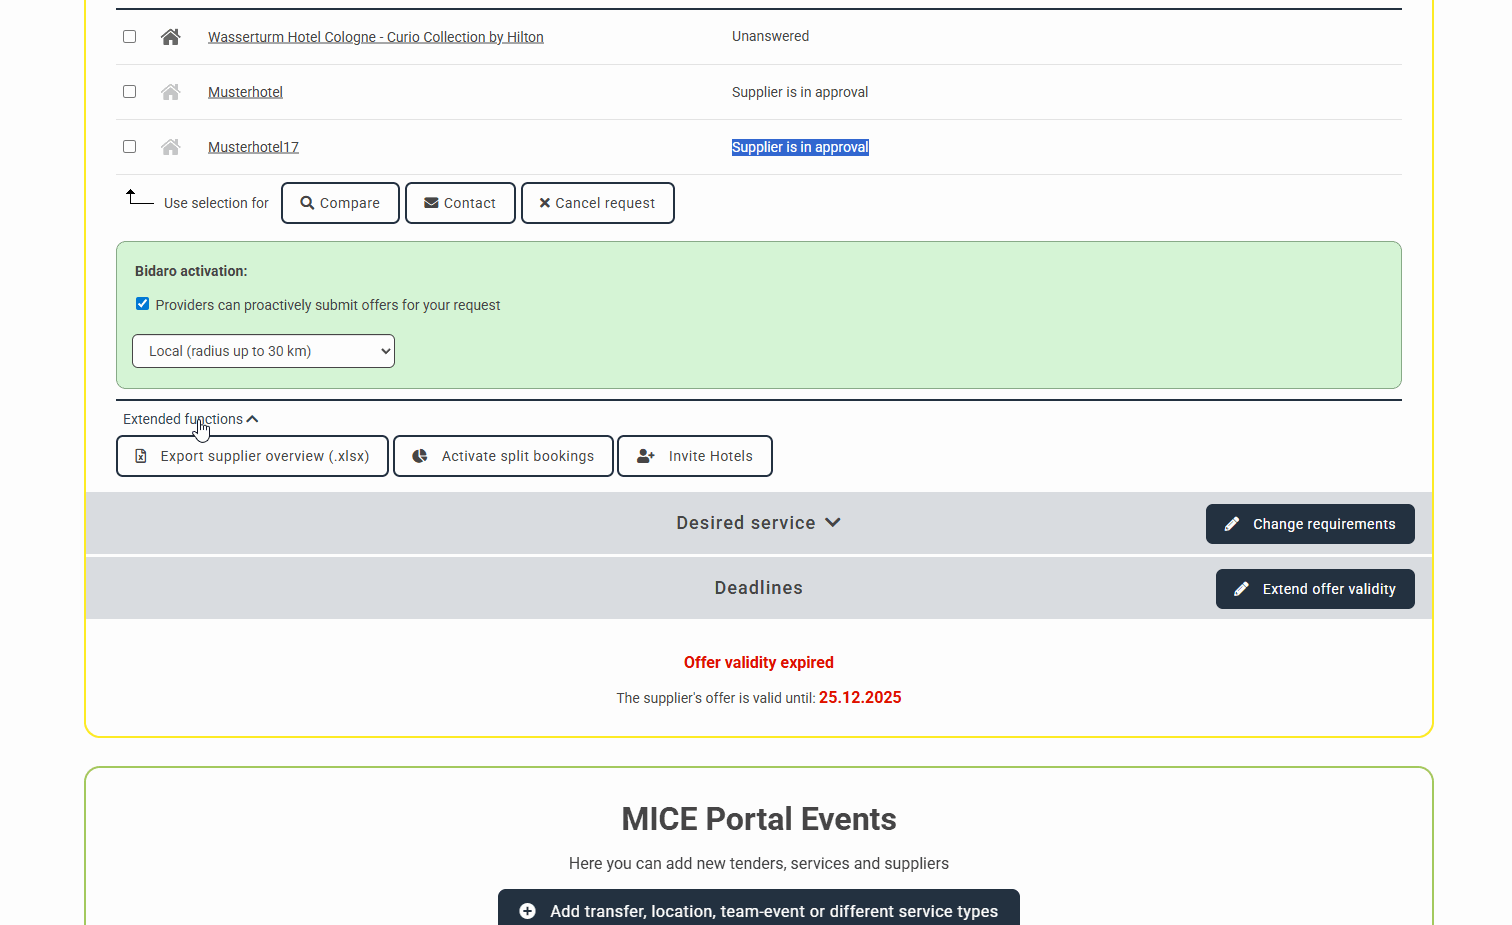Open the Musterhotel supplier page
The width and height of the screenshot is (1512, 925).
click(x=245, y=91)
